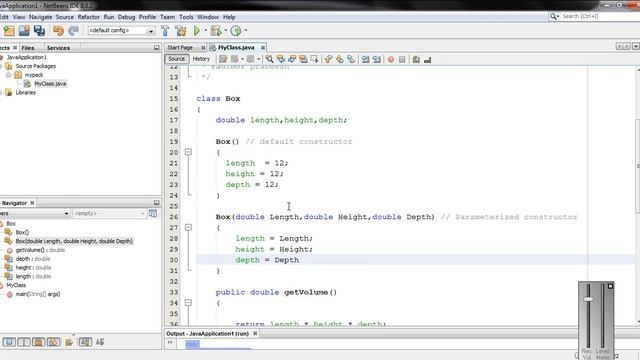Click the Debug Project icon

[216, 31]
